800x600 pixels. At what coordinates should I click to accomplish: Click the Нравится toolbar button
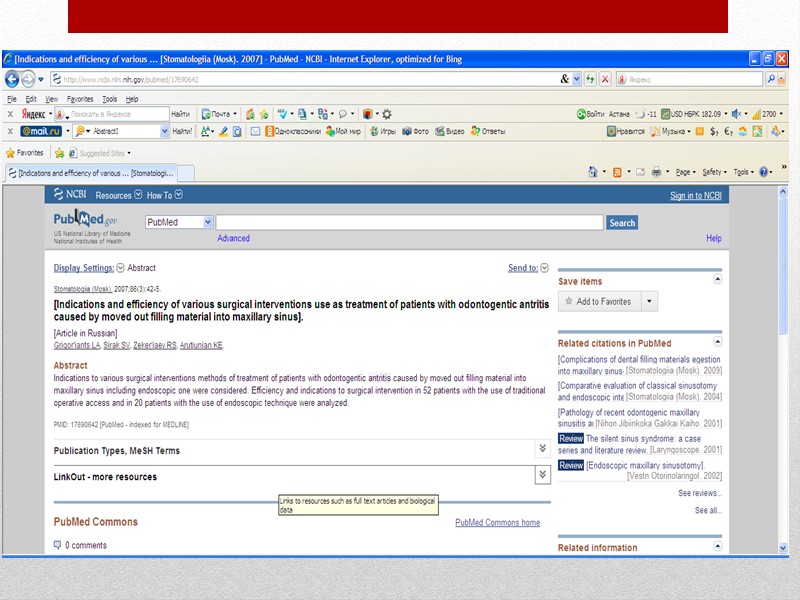pos(626,131)
